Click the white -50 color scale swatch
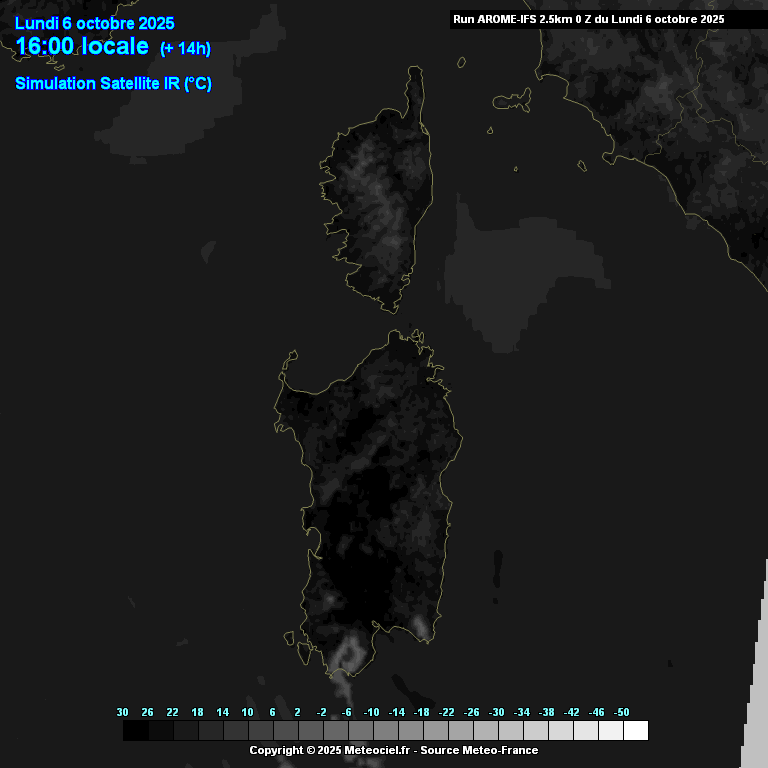This screenshot has width=768, height=768. 635,731
